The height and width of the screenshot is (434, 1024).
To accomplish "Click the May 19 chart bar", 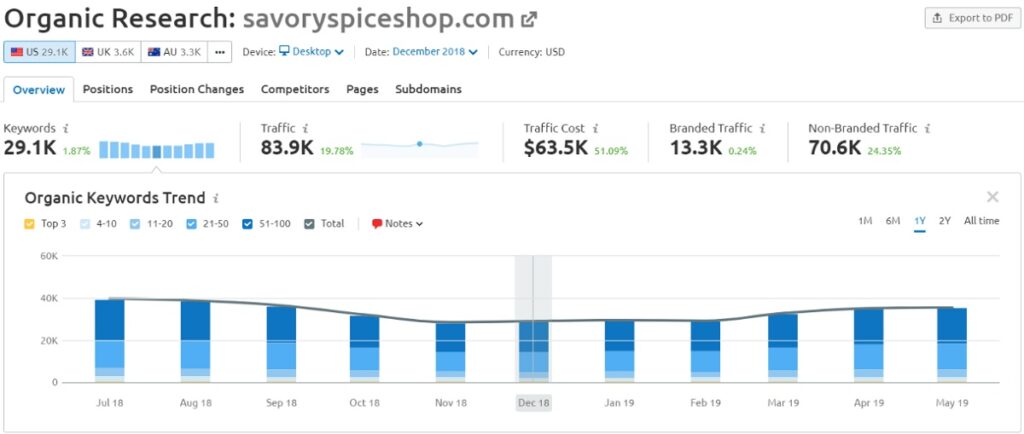I will 952,345.
